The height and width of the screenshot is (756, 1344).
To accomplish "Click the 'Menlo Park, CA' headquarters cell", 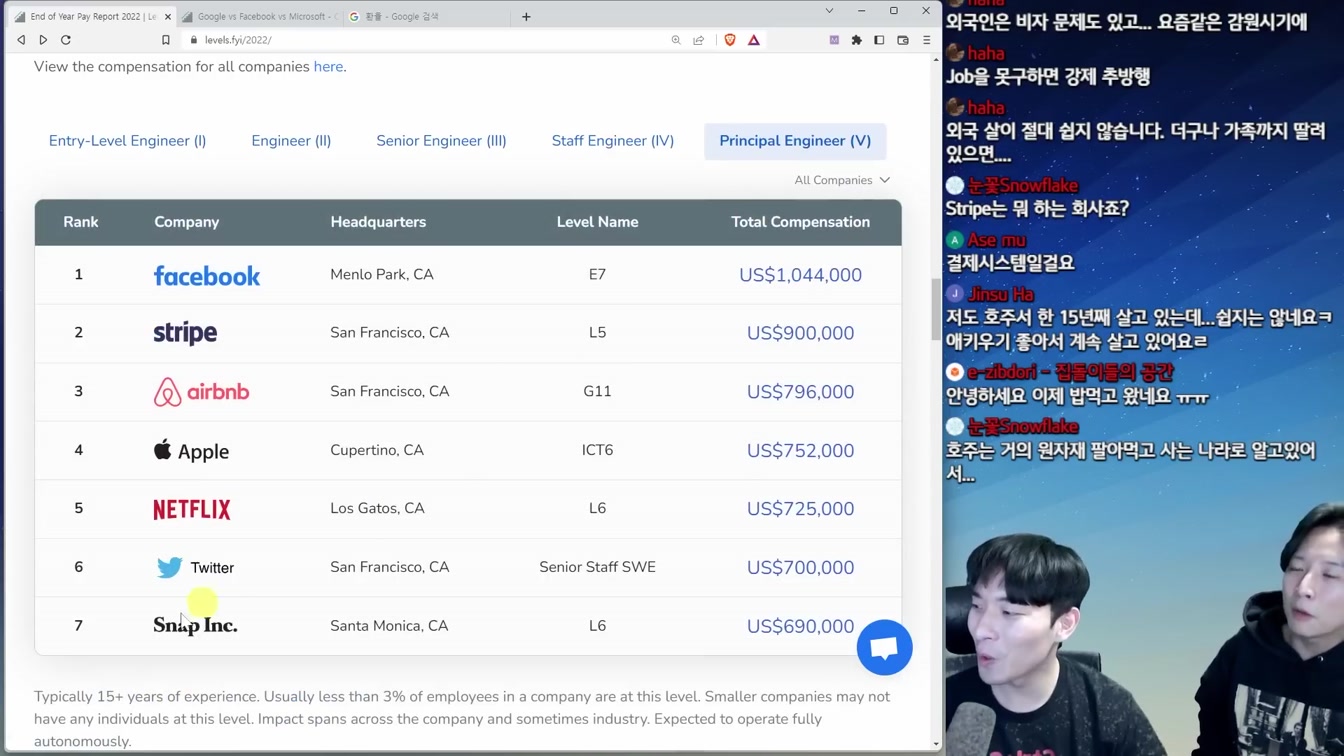I will 382,274.
